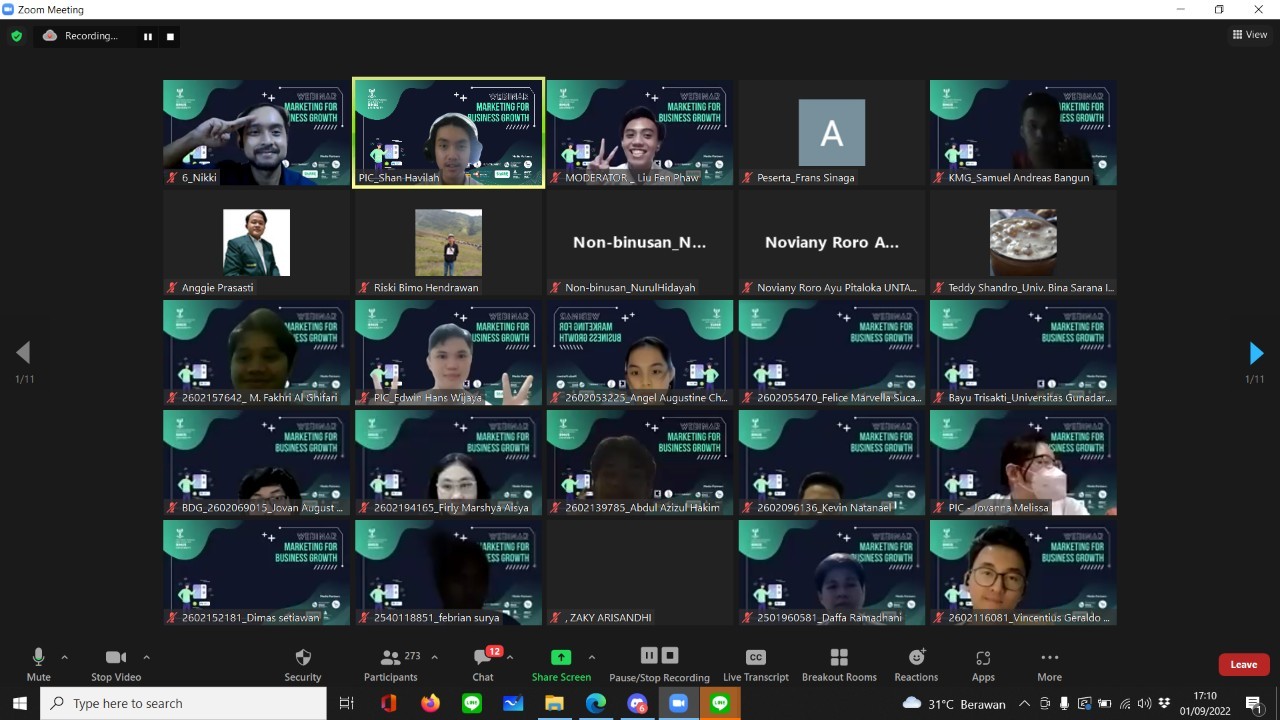Click the green Share Screen button
This screenshot has height=720, width=1280.
[x=561, y=664]
